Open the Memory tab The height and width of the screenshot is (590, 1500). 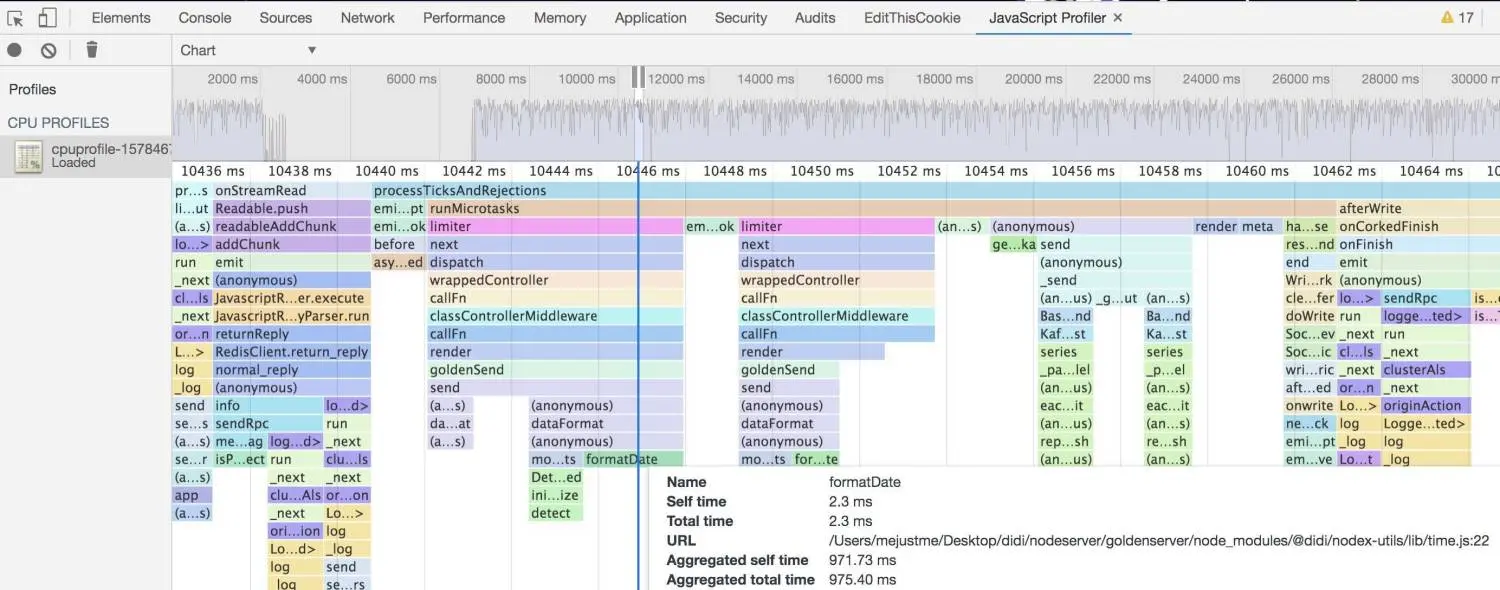(x=560, y=18)
